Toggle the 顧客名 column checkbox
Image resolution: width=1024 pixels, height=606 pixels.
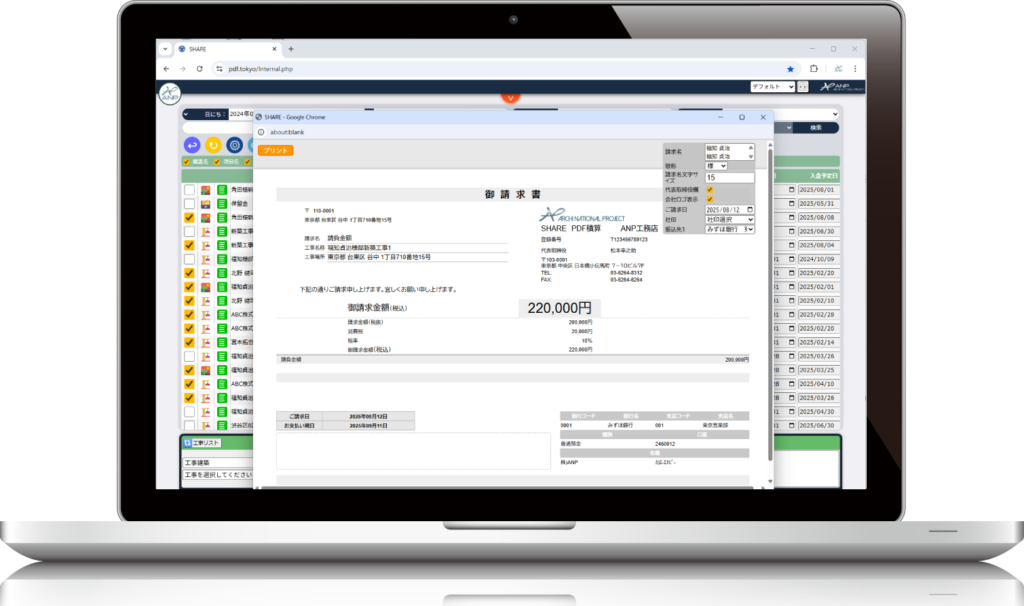coord(186,162)
